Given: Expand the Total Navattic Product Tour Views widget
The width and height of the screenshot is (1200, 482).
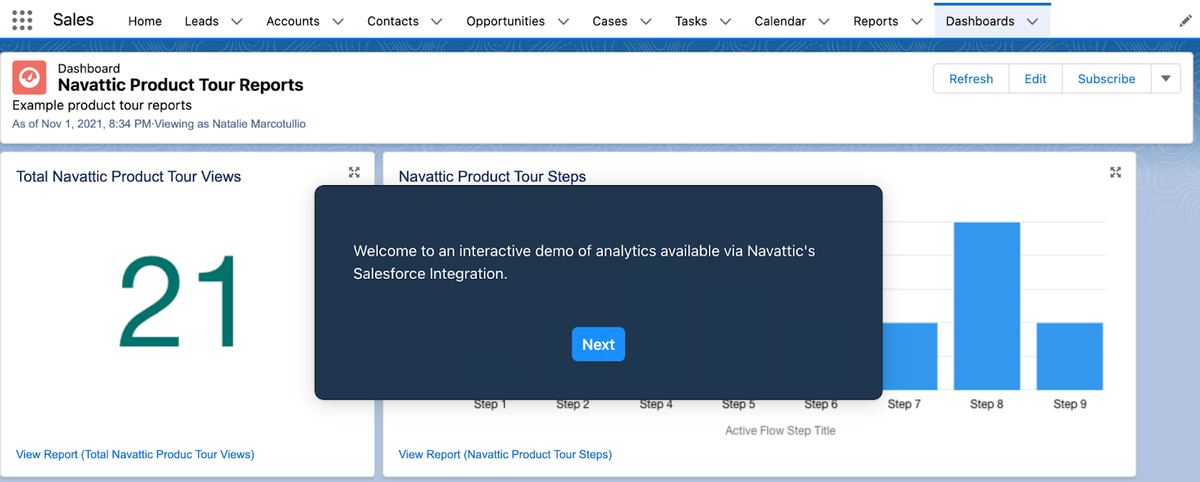Looking at the screenshot, I should 354,172.
